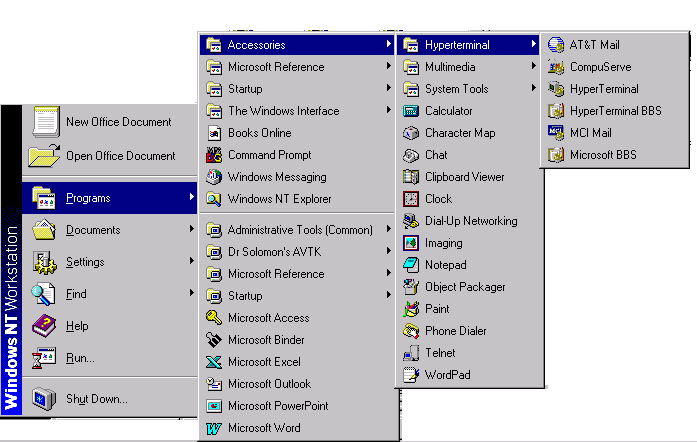
Task: Expand the Administrative Tools (Common) arrow
Action: [389, 229]
